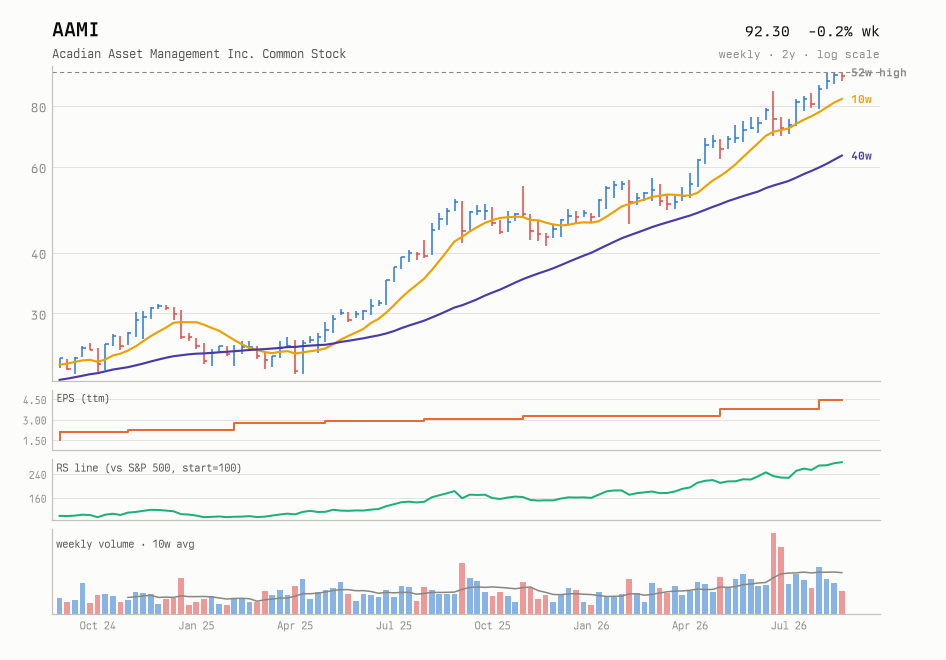The height and width of the screenshot is (660, 946).
Task: Click the Oct 24 date label
Action: (x=97, y=626)
